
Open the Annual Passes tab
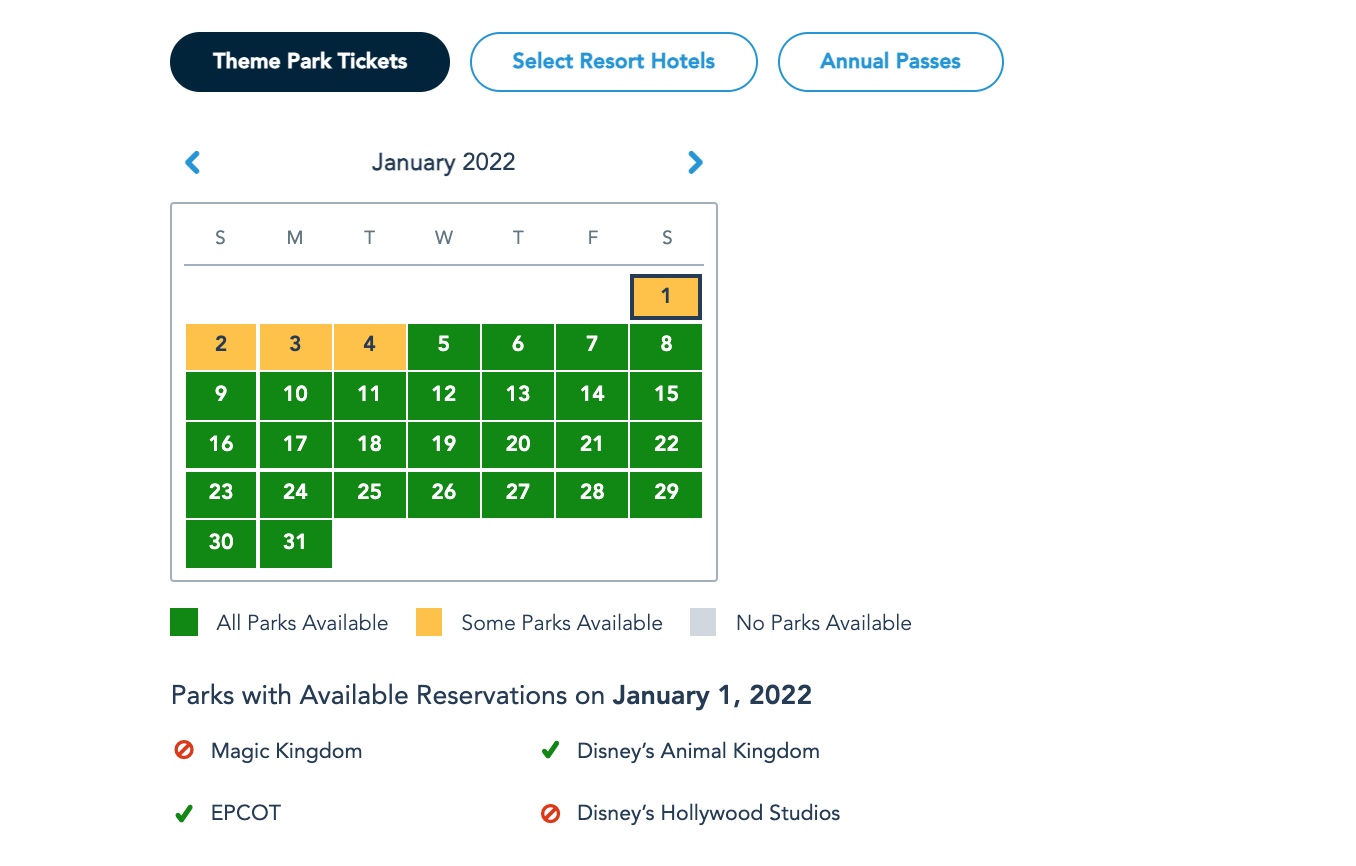[890, 62]
